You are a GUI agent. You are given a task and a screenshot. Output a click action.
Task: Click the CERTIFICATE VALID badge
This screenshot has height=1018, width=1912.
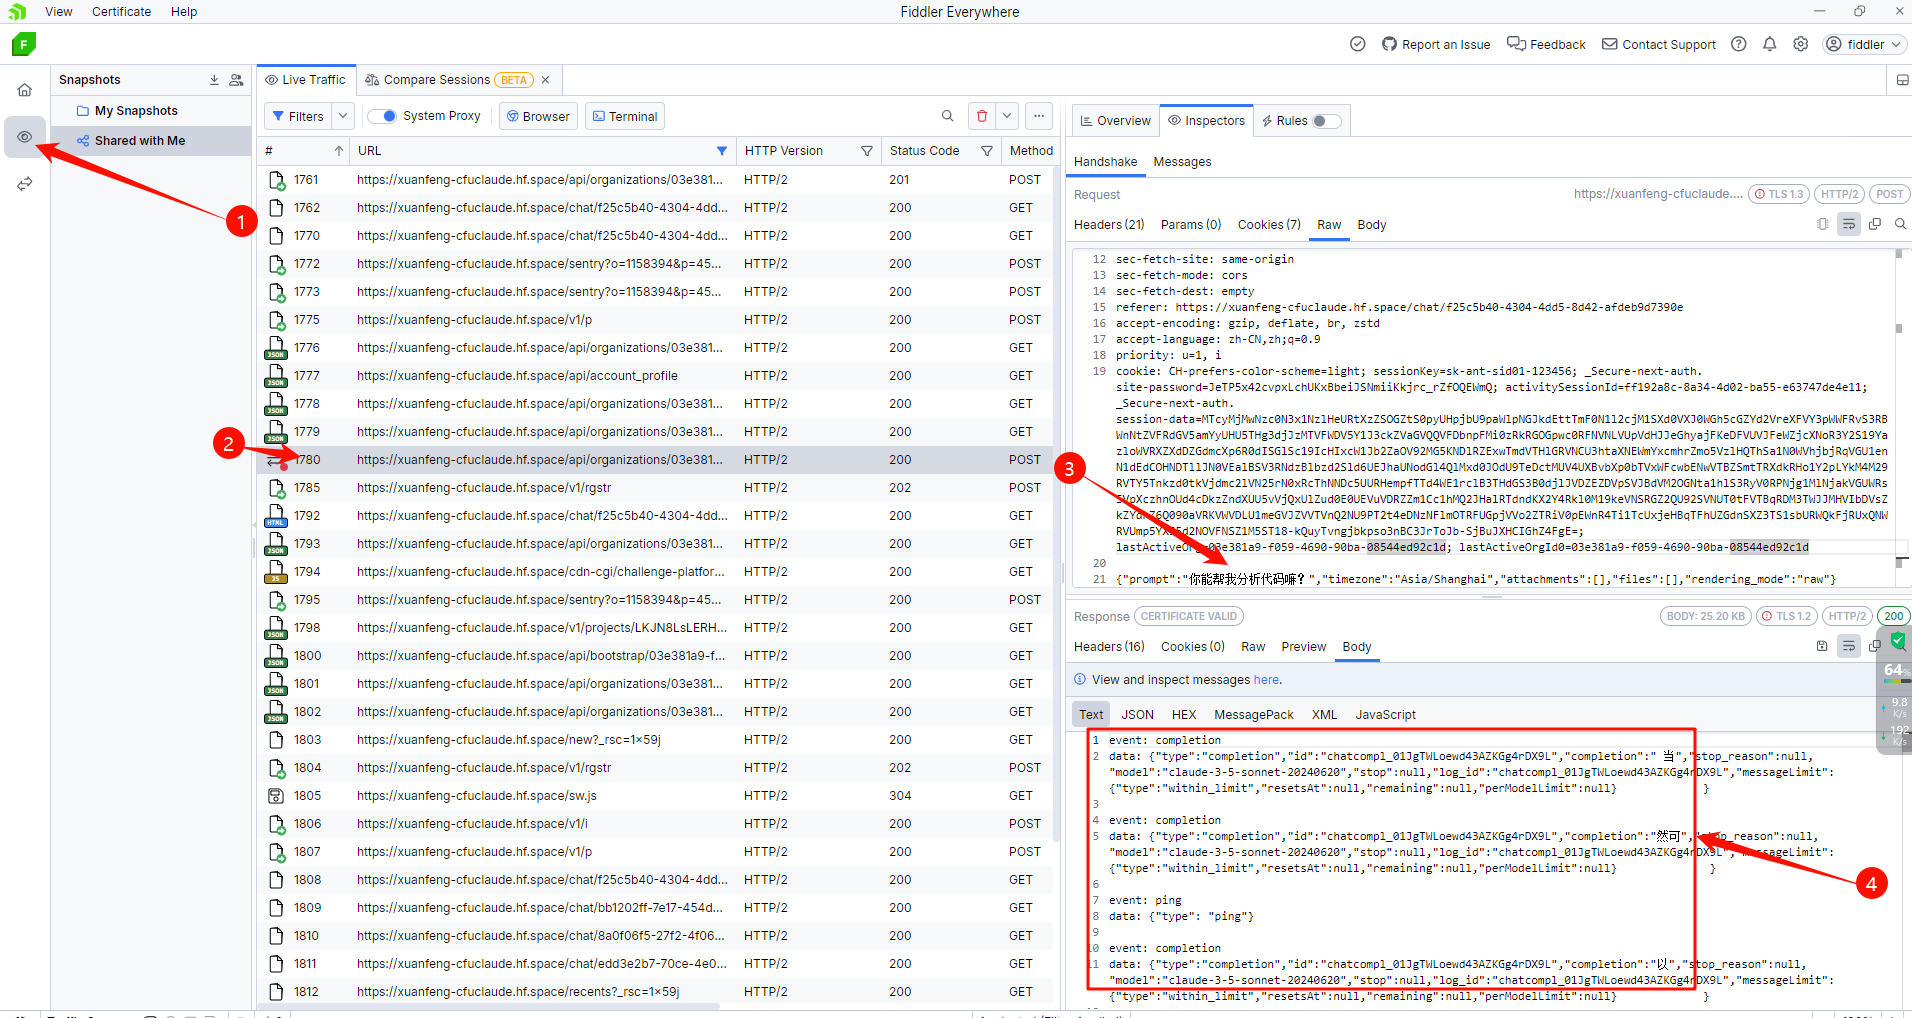(1189, 616)
